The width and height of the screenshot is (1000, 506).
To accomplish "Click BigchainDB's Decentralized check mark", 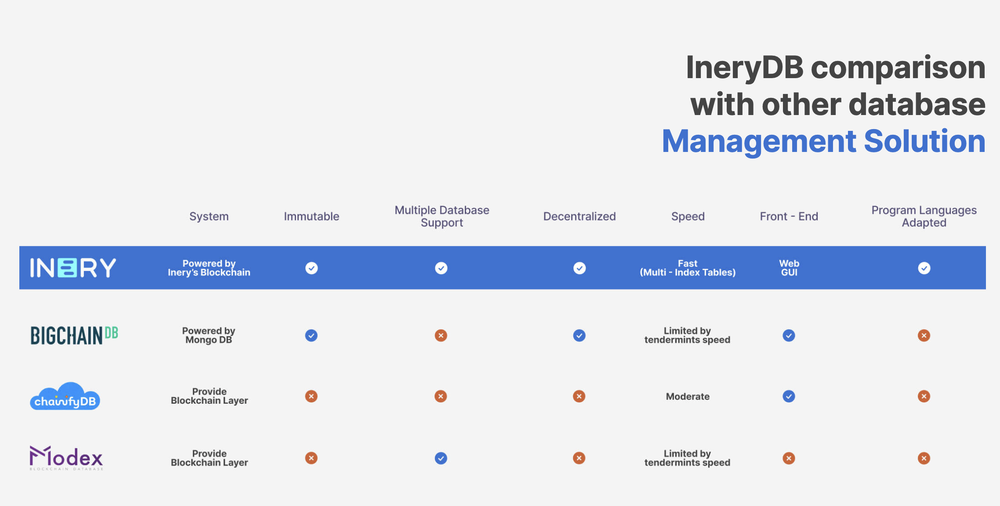I will click(579, 335).
